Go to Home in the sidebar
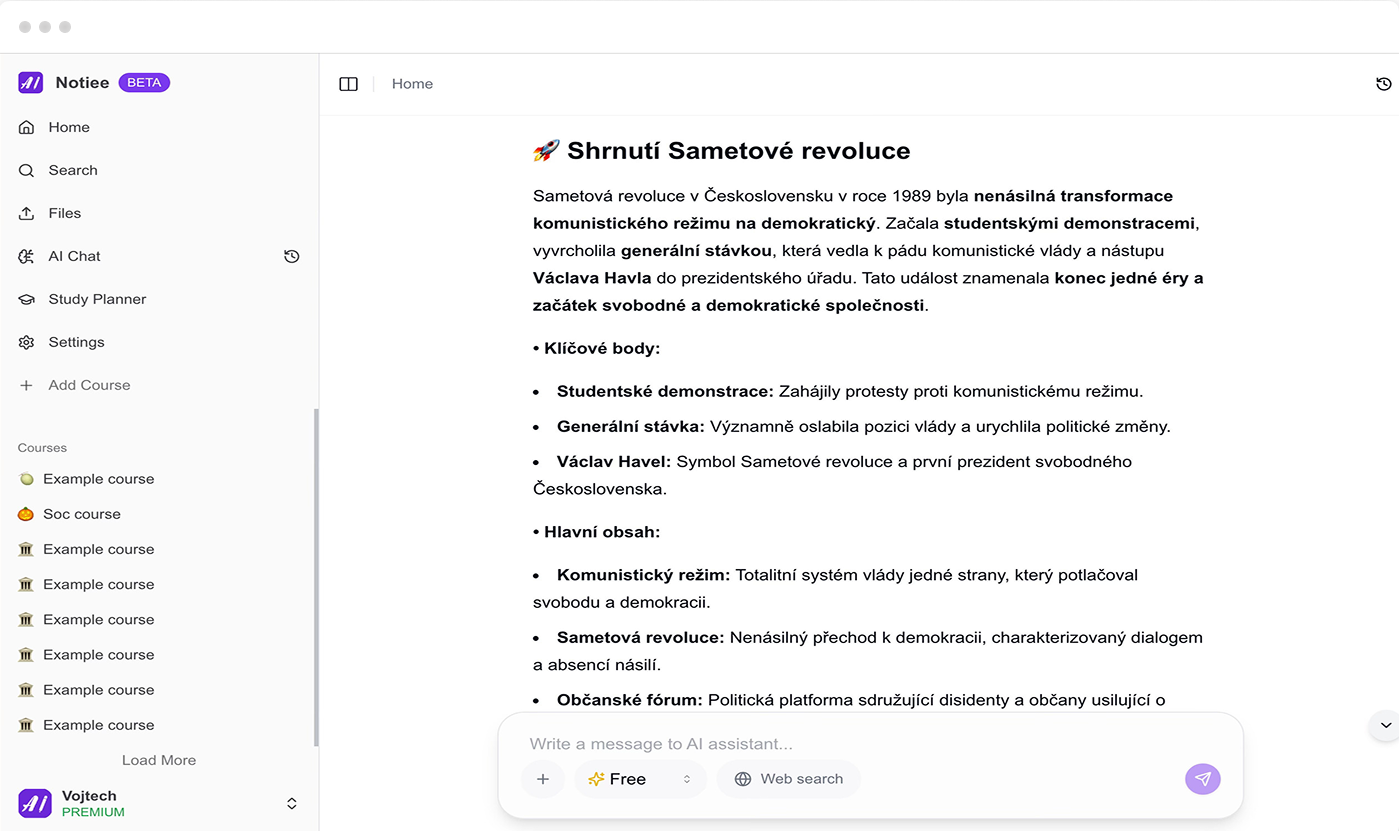1399x831 pixels. [x=68, y=127]
